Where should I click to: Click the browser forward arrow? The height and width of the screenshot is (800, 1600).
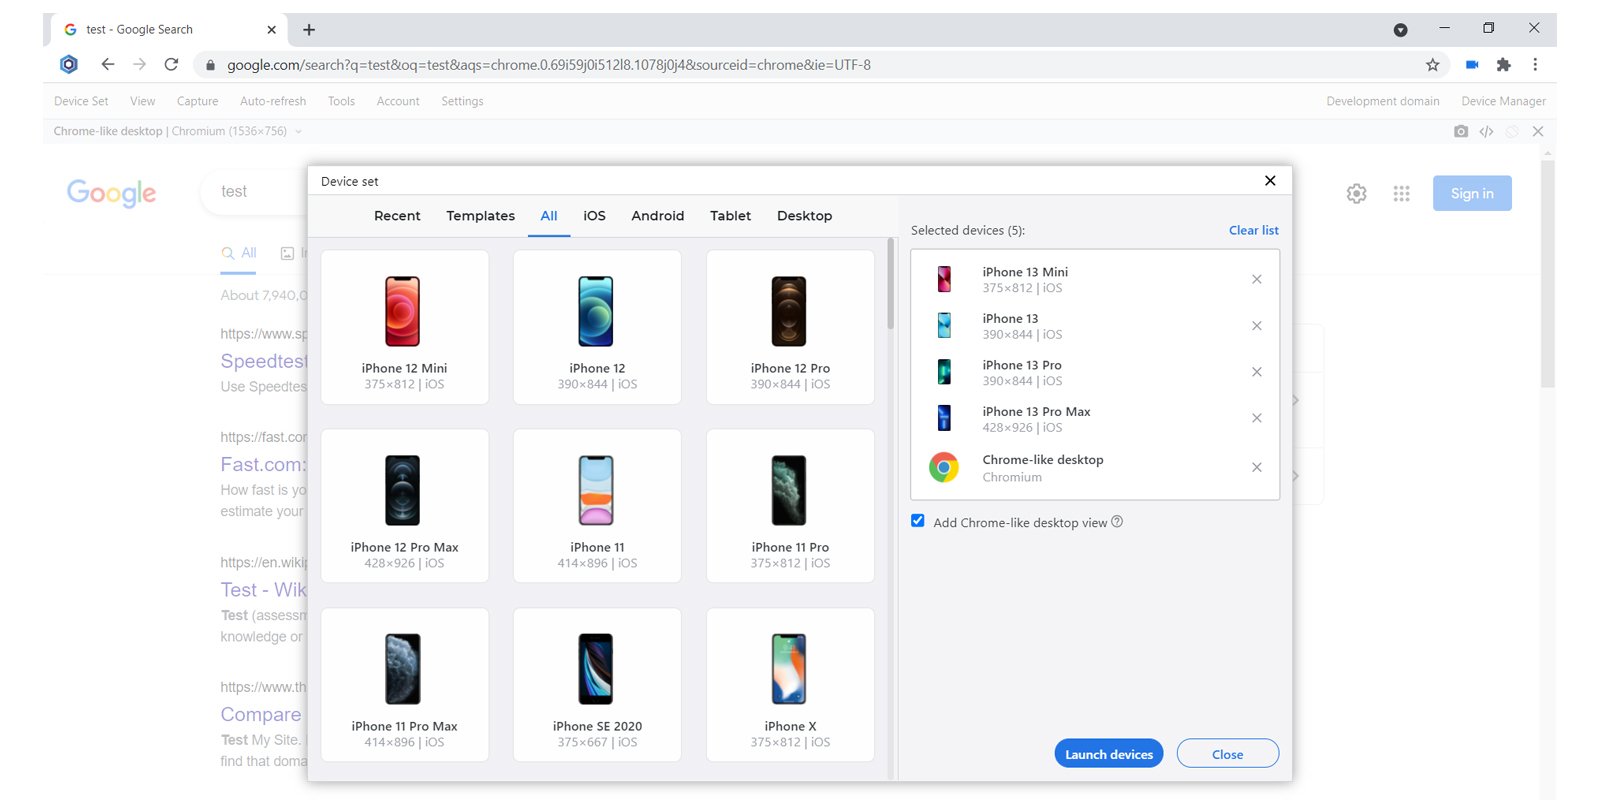click(x=139, y=65)
